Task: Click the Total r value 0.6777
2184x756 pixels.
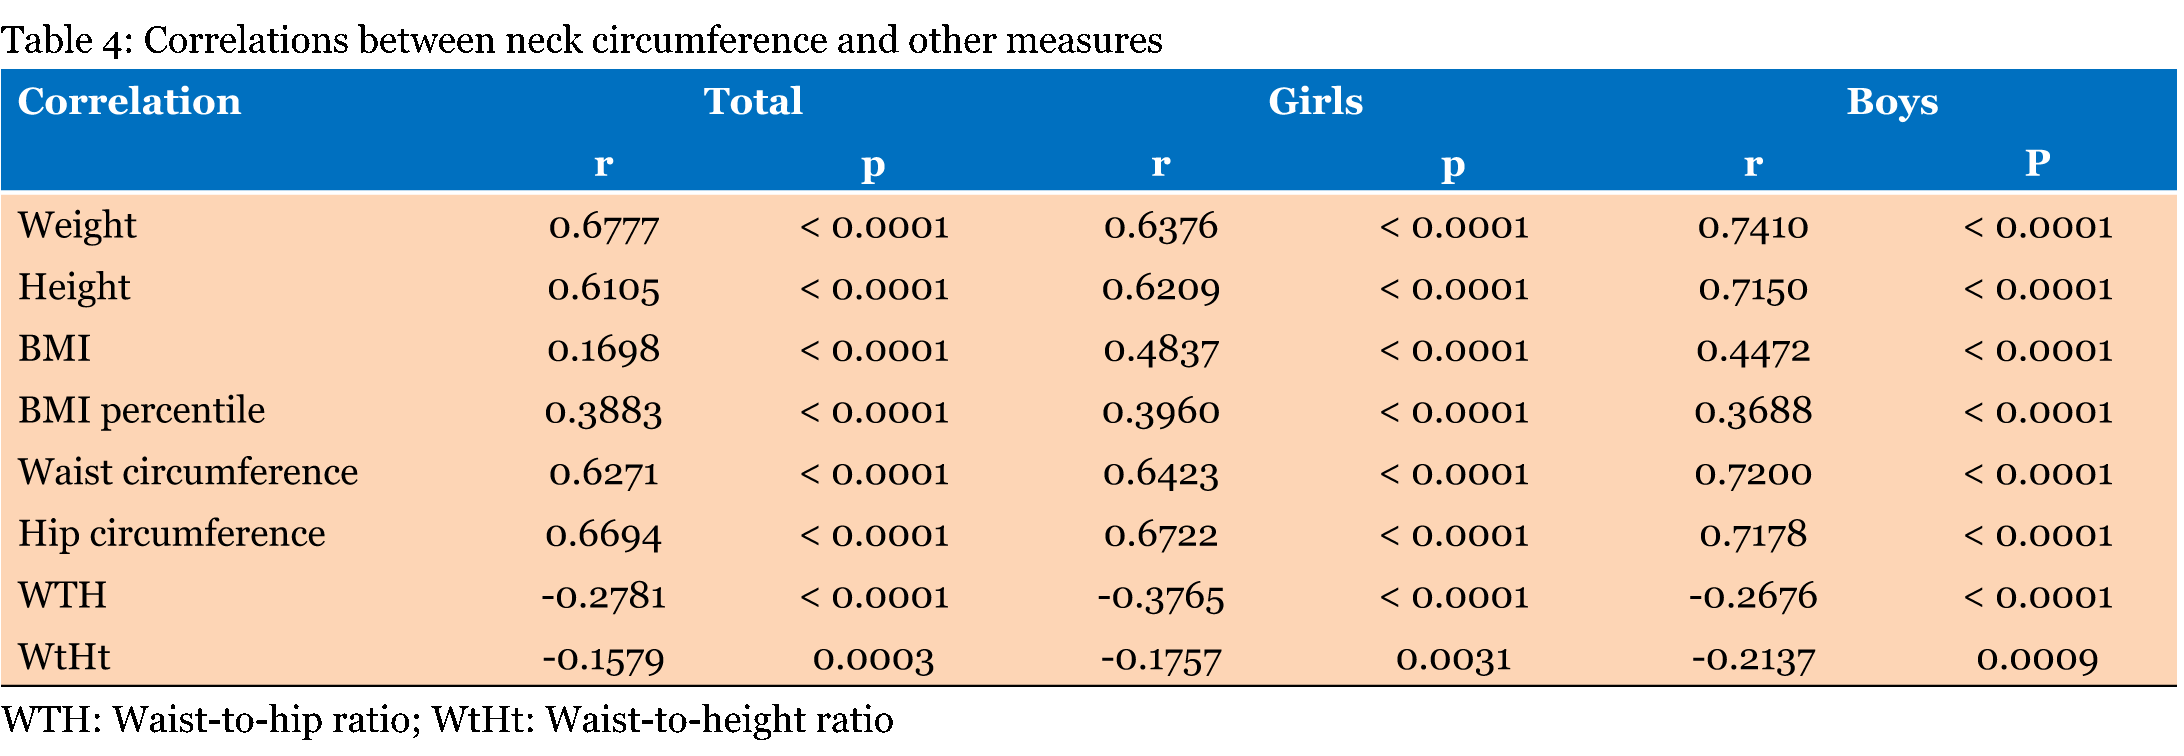Action: [x=604, y=227]
